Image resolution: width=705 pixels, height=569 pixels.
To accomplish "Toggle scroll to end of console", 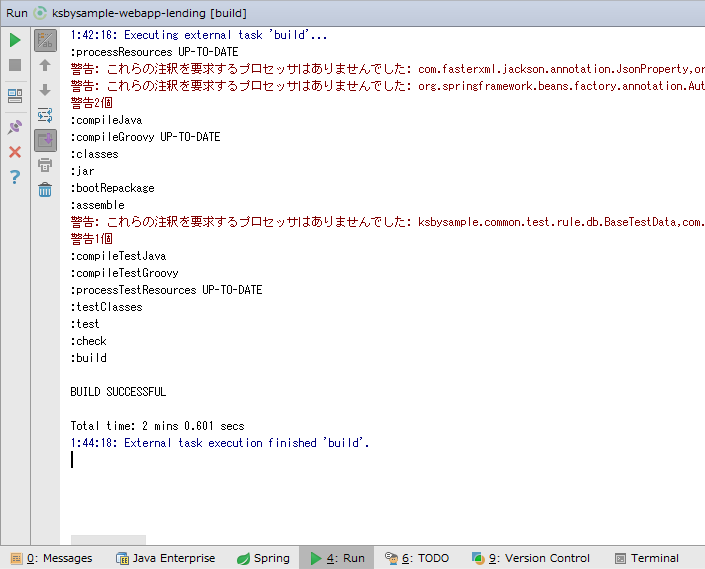I will 45,140.
